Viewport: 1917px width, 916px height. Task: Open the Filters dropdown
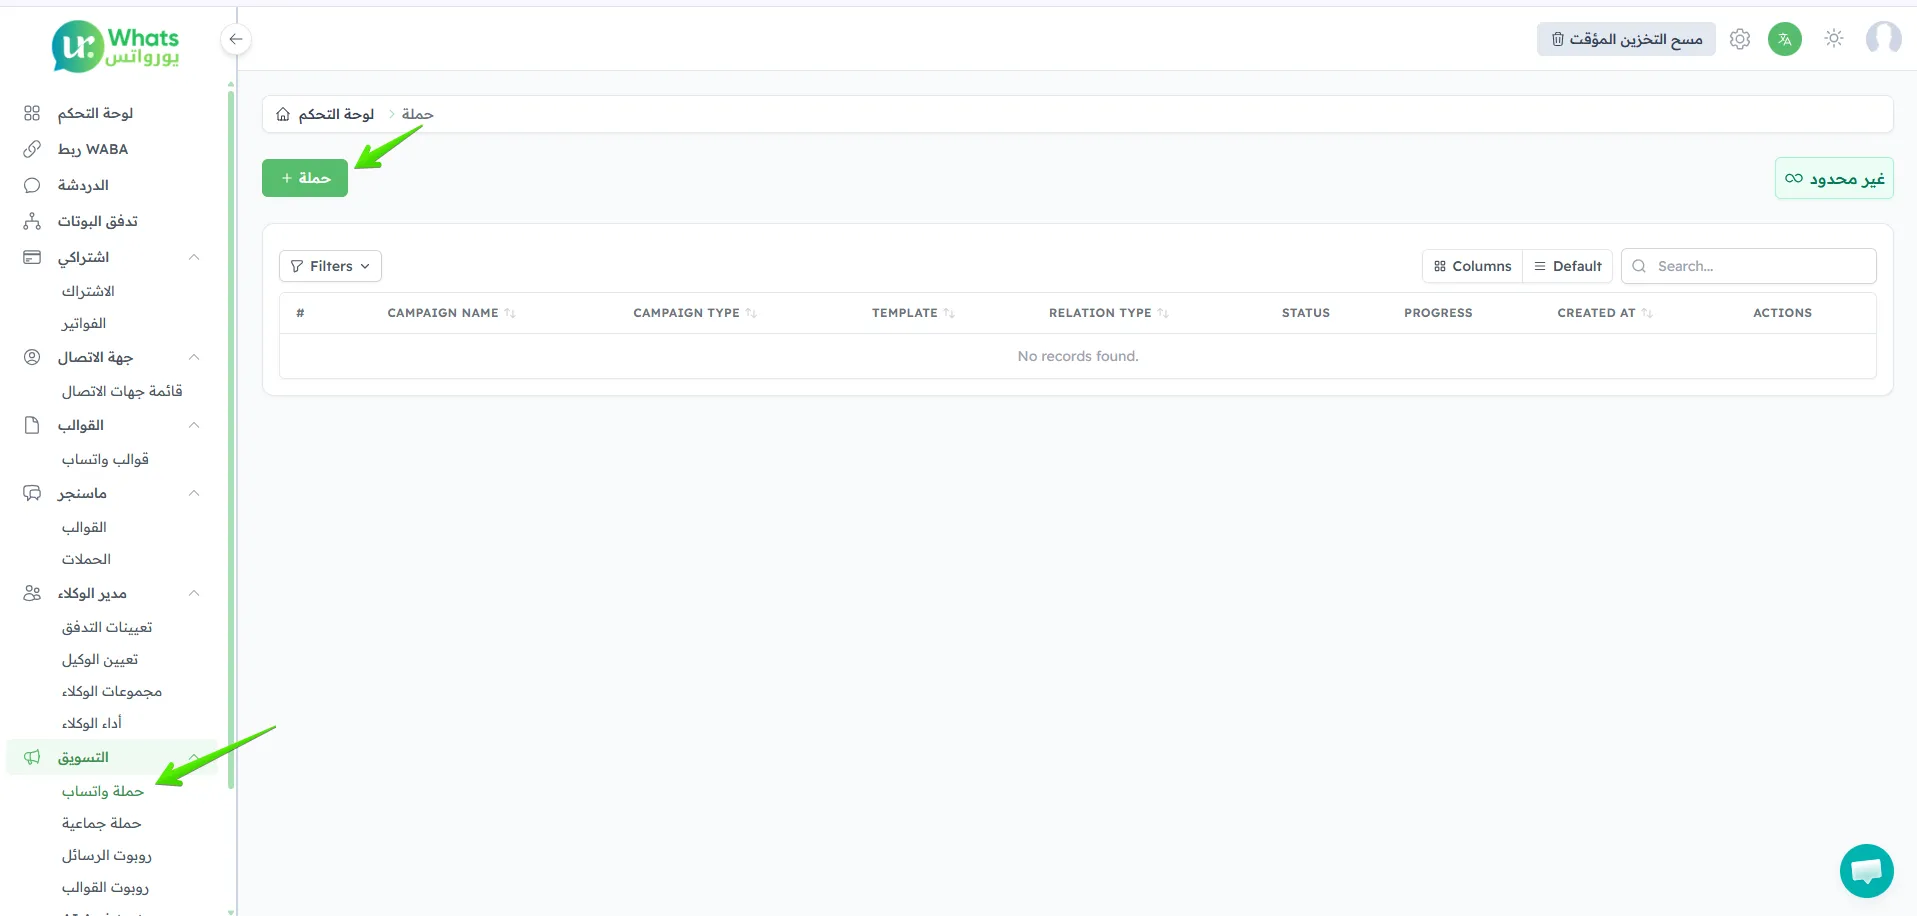point(330,266)
